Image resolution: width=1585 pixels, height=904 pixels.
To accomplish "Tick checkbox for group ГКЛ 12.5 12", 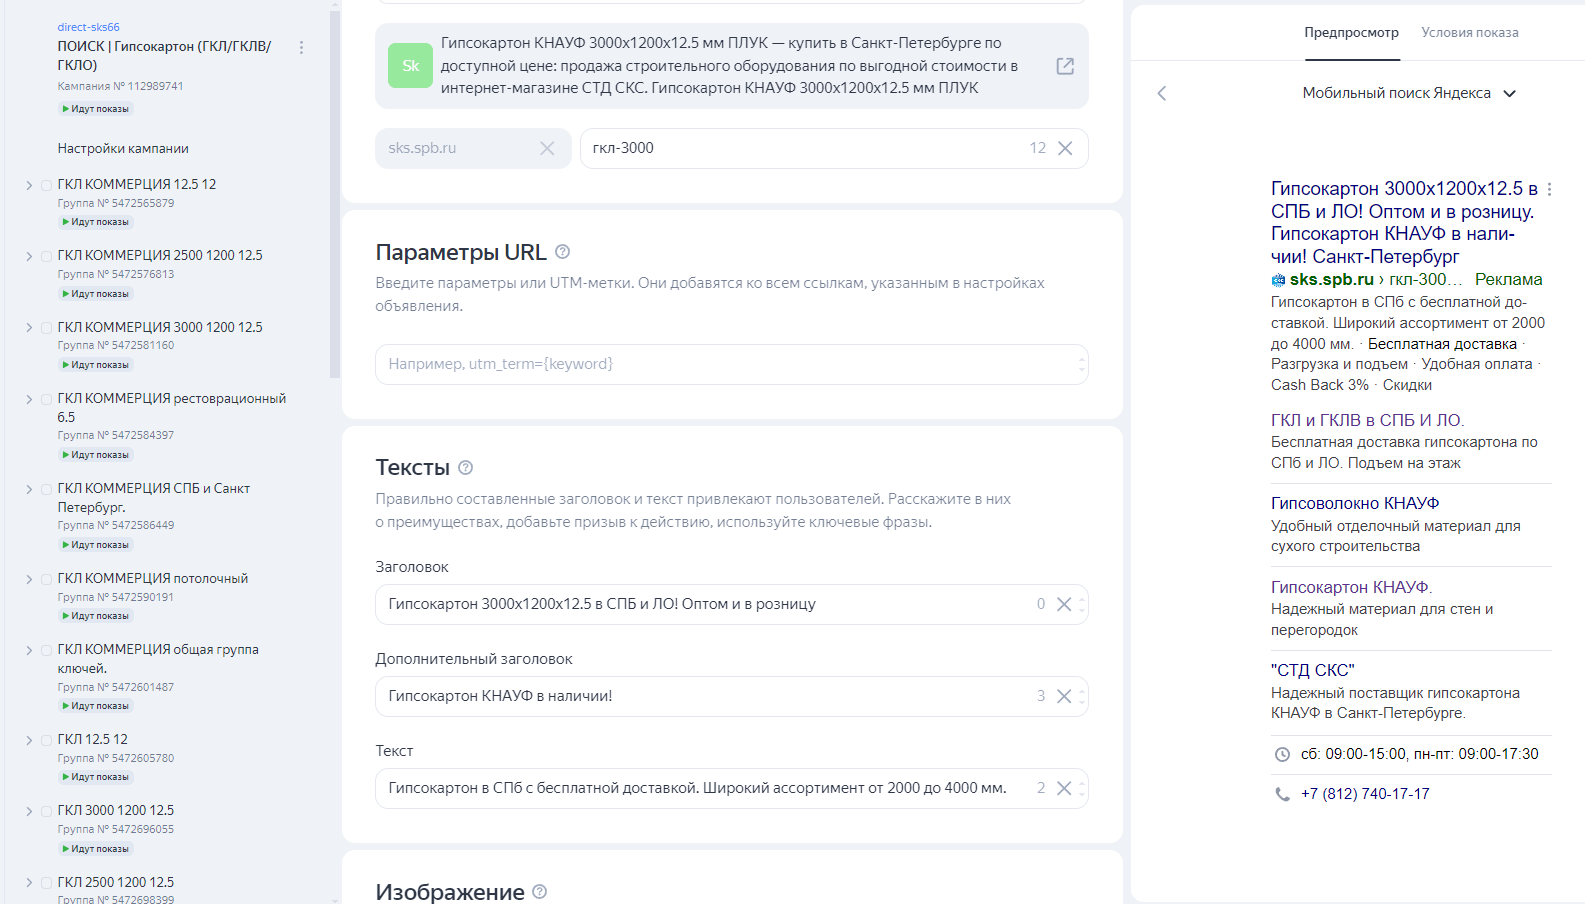I will [46, 740].
